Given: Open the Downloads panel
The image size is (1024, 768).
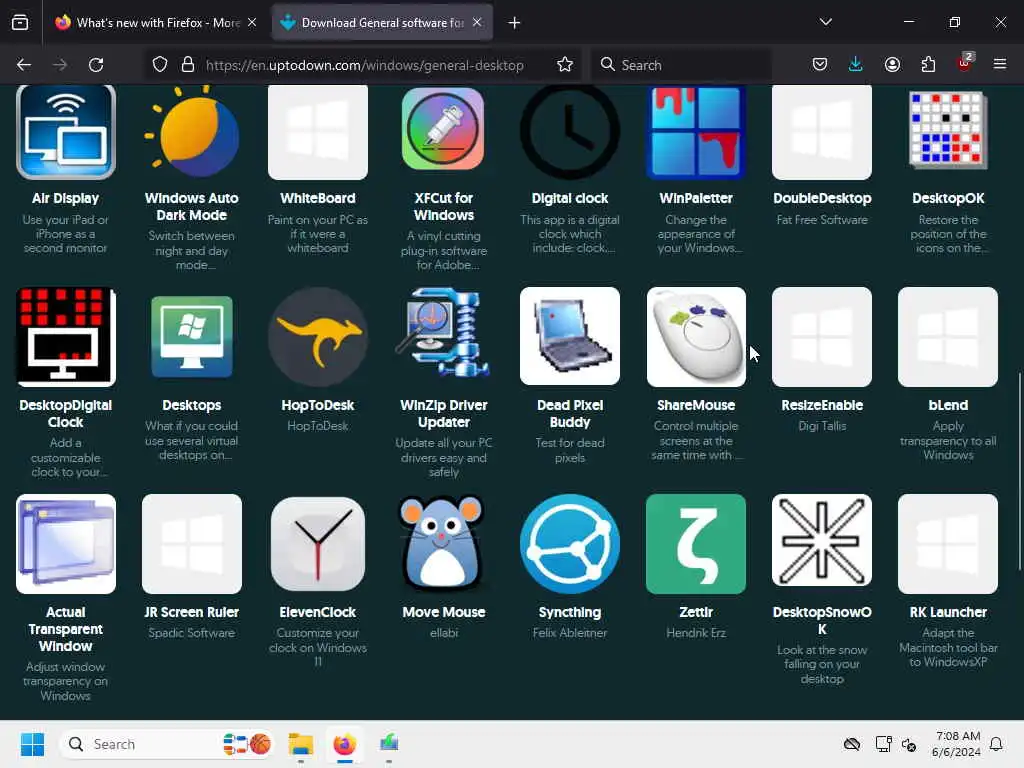Looking at the screenshot, I should (856, 65).
